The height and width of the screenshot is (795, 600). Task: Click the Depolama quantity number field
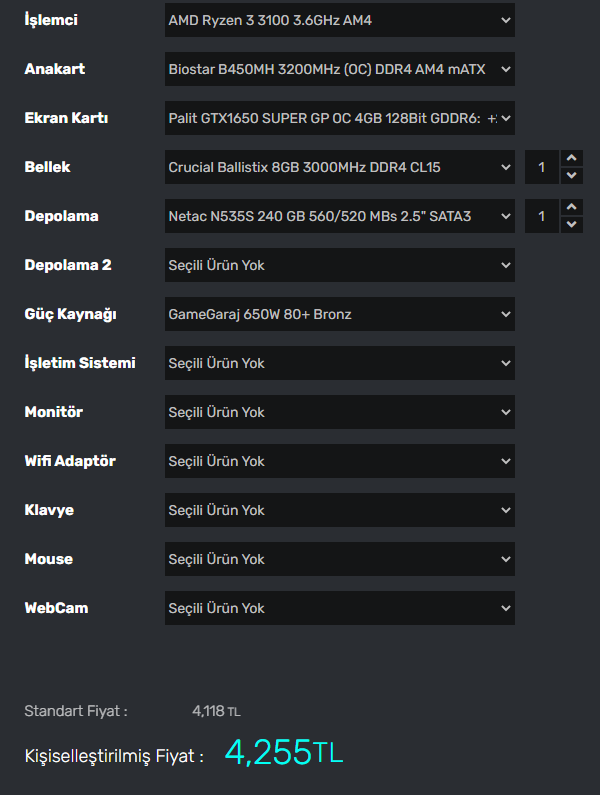click(x=542, y=216)
